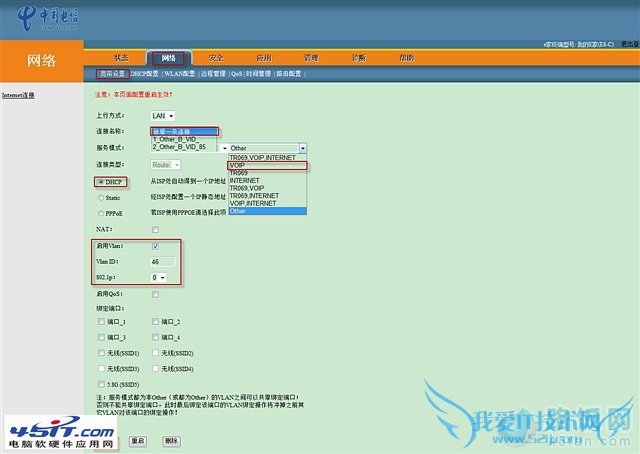640x454 pixels.
Task: Click the 删除 delete button
Action: point(171,441)
